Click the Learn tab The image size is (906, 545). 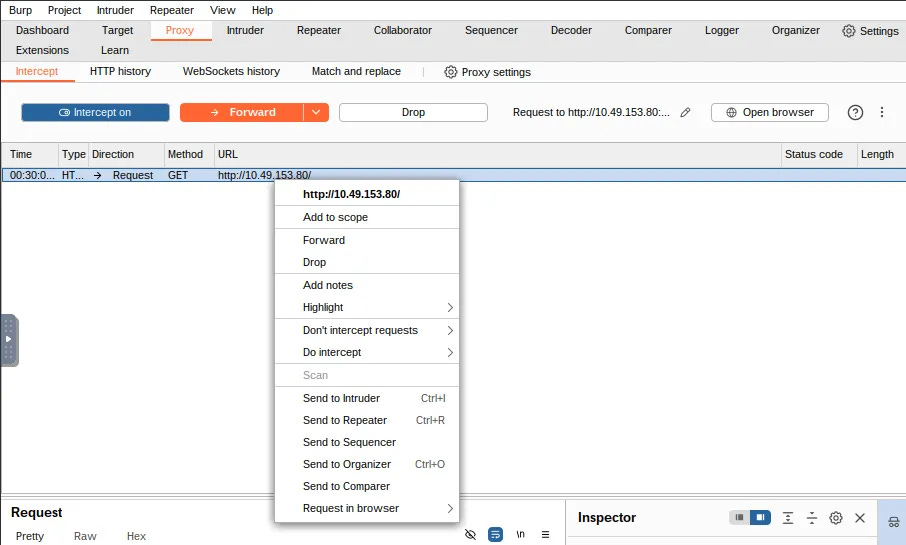click(114, 50)
